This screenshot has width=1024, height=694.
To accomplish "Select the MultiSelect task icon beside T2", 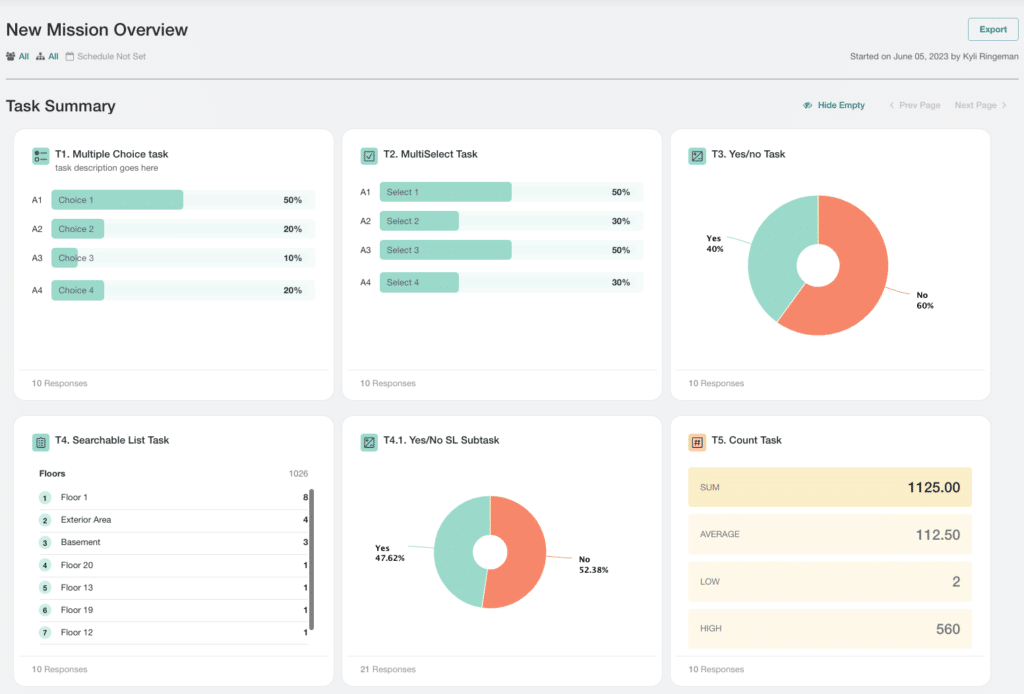I will coord(368,155).
